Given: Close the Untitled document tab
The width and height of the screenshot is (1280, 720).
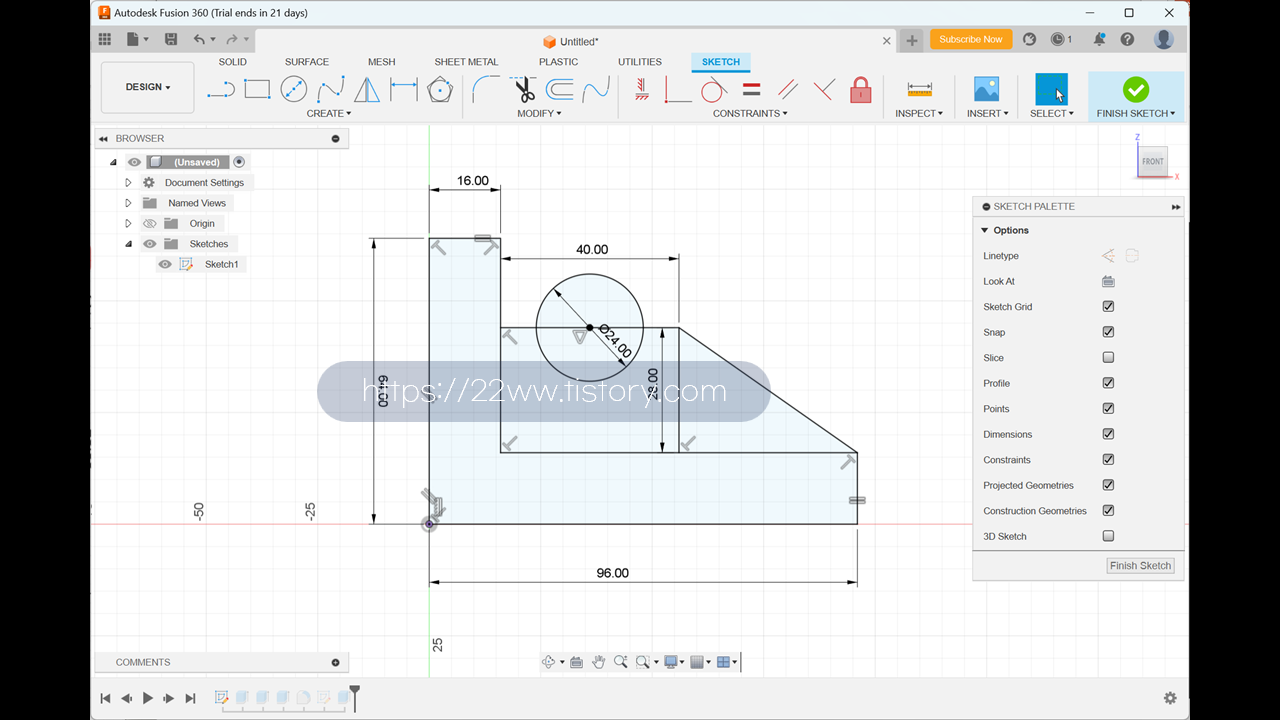Looking at the screenshot, I should tap(886, 41).
